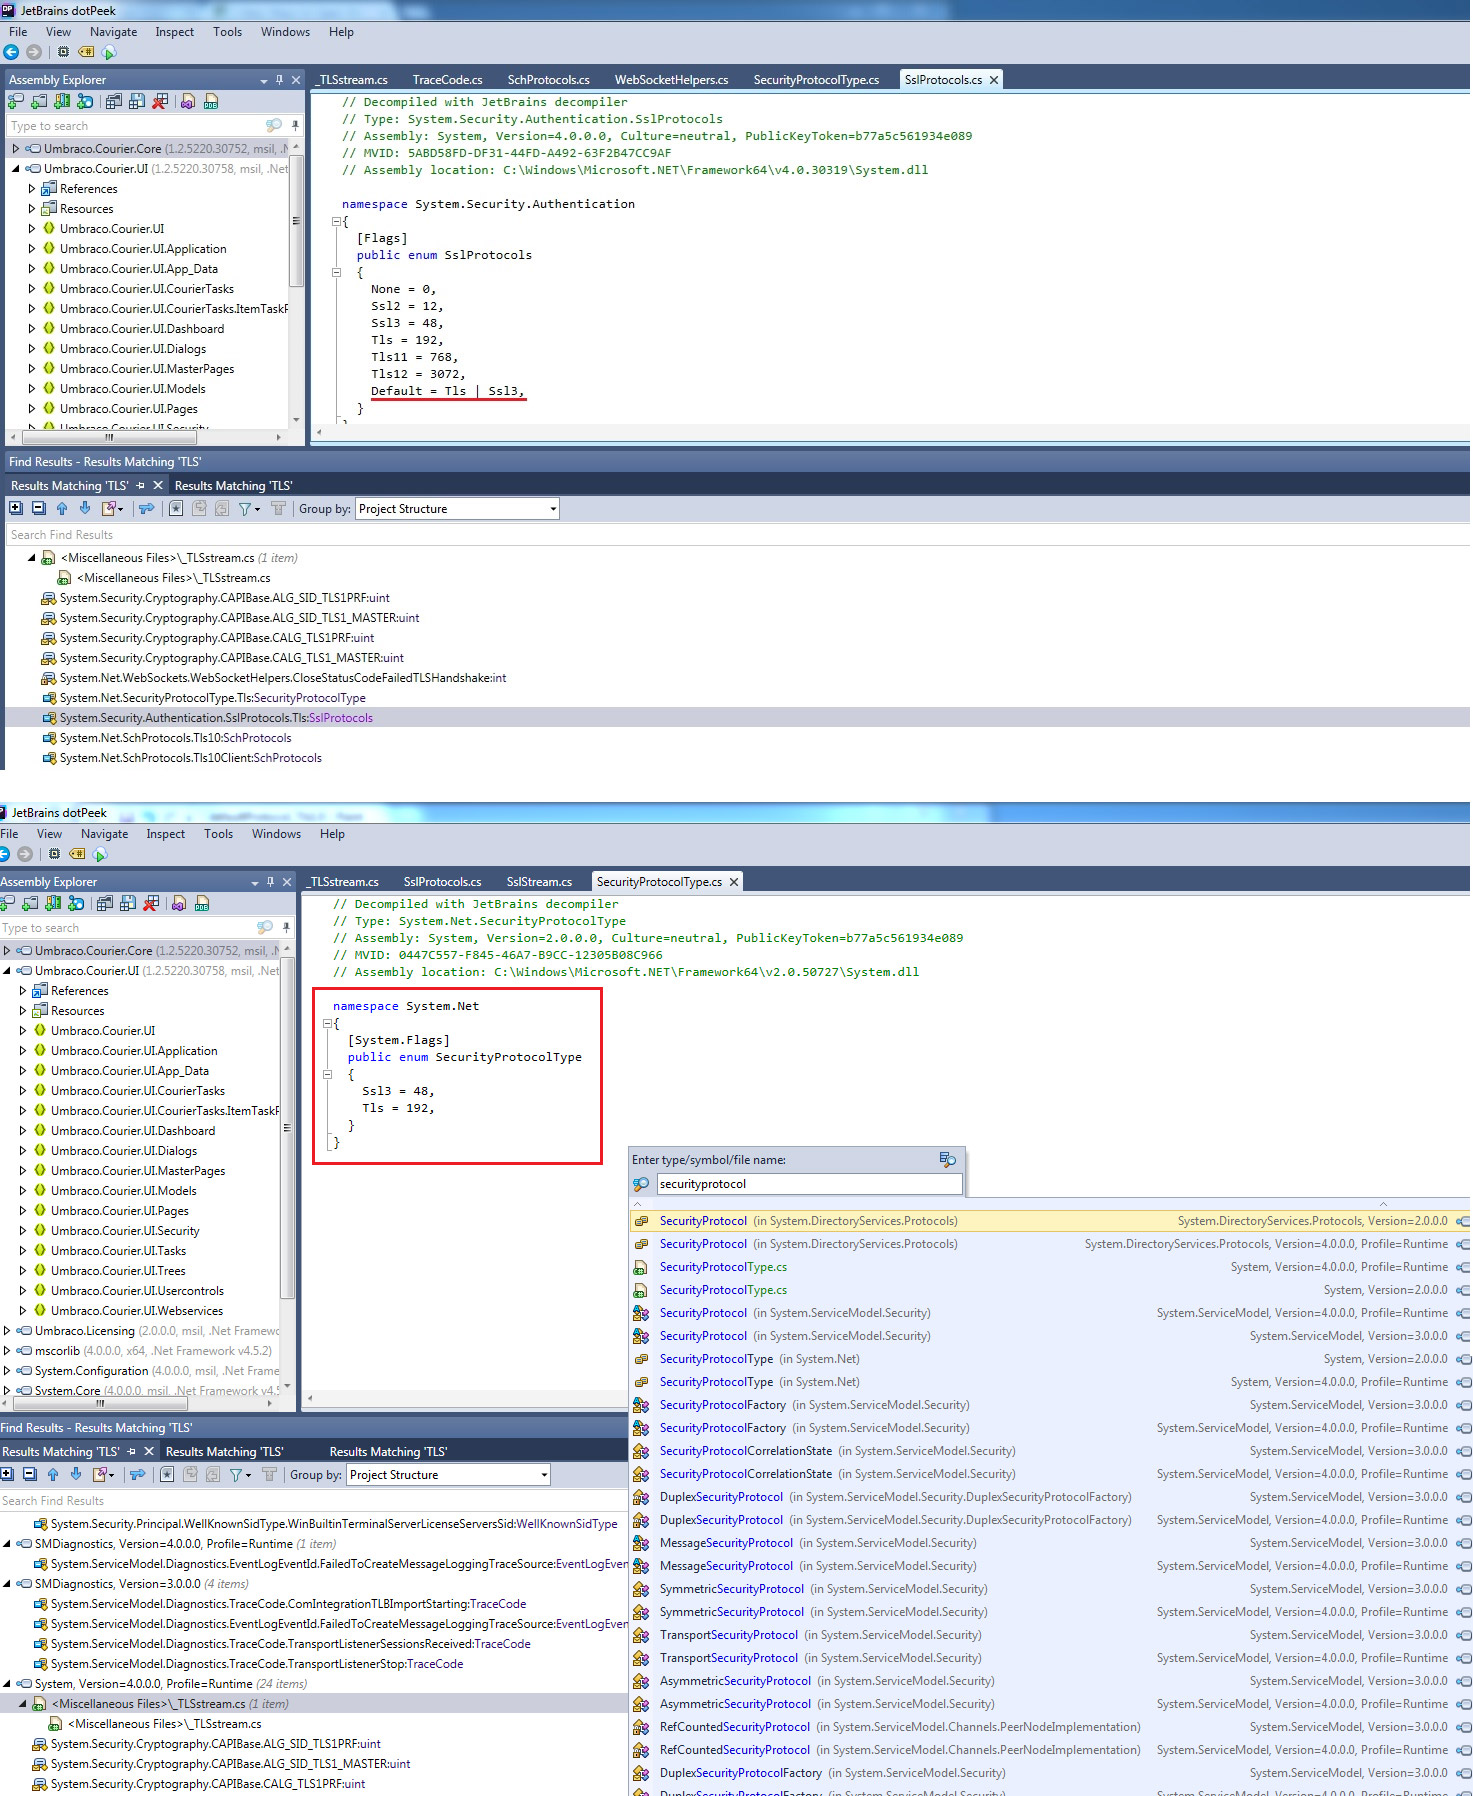Click securityprotocol search input field
Screen dimensions: 1473x1796
coord(809,1183)
